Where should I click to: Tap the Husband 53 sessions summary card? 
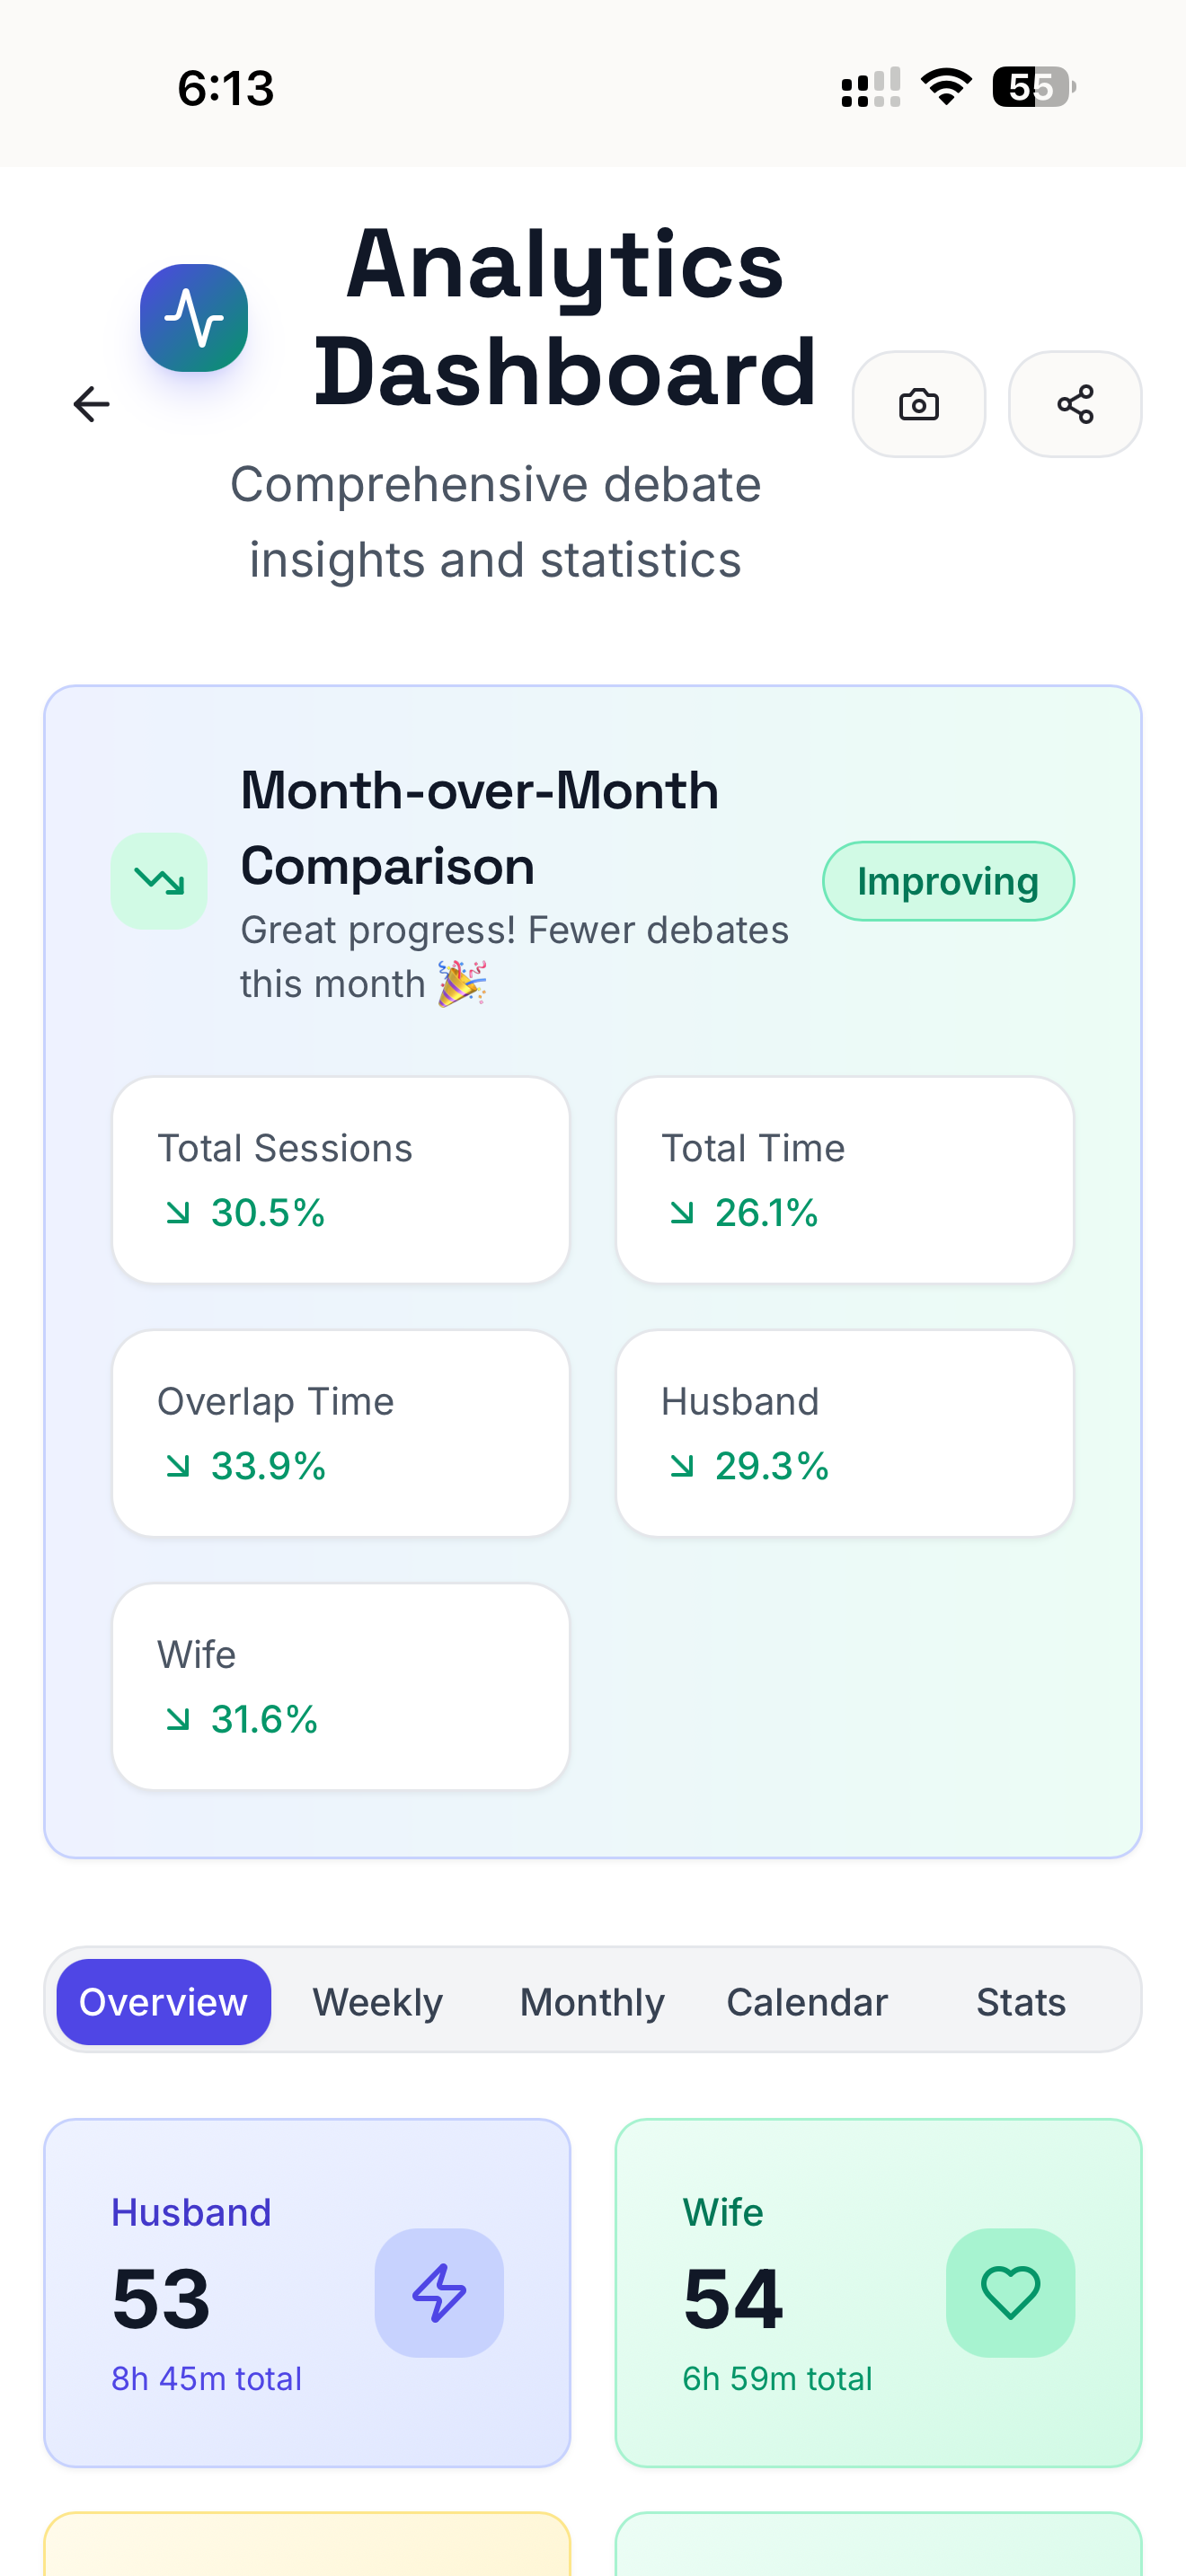307,2292
